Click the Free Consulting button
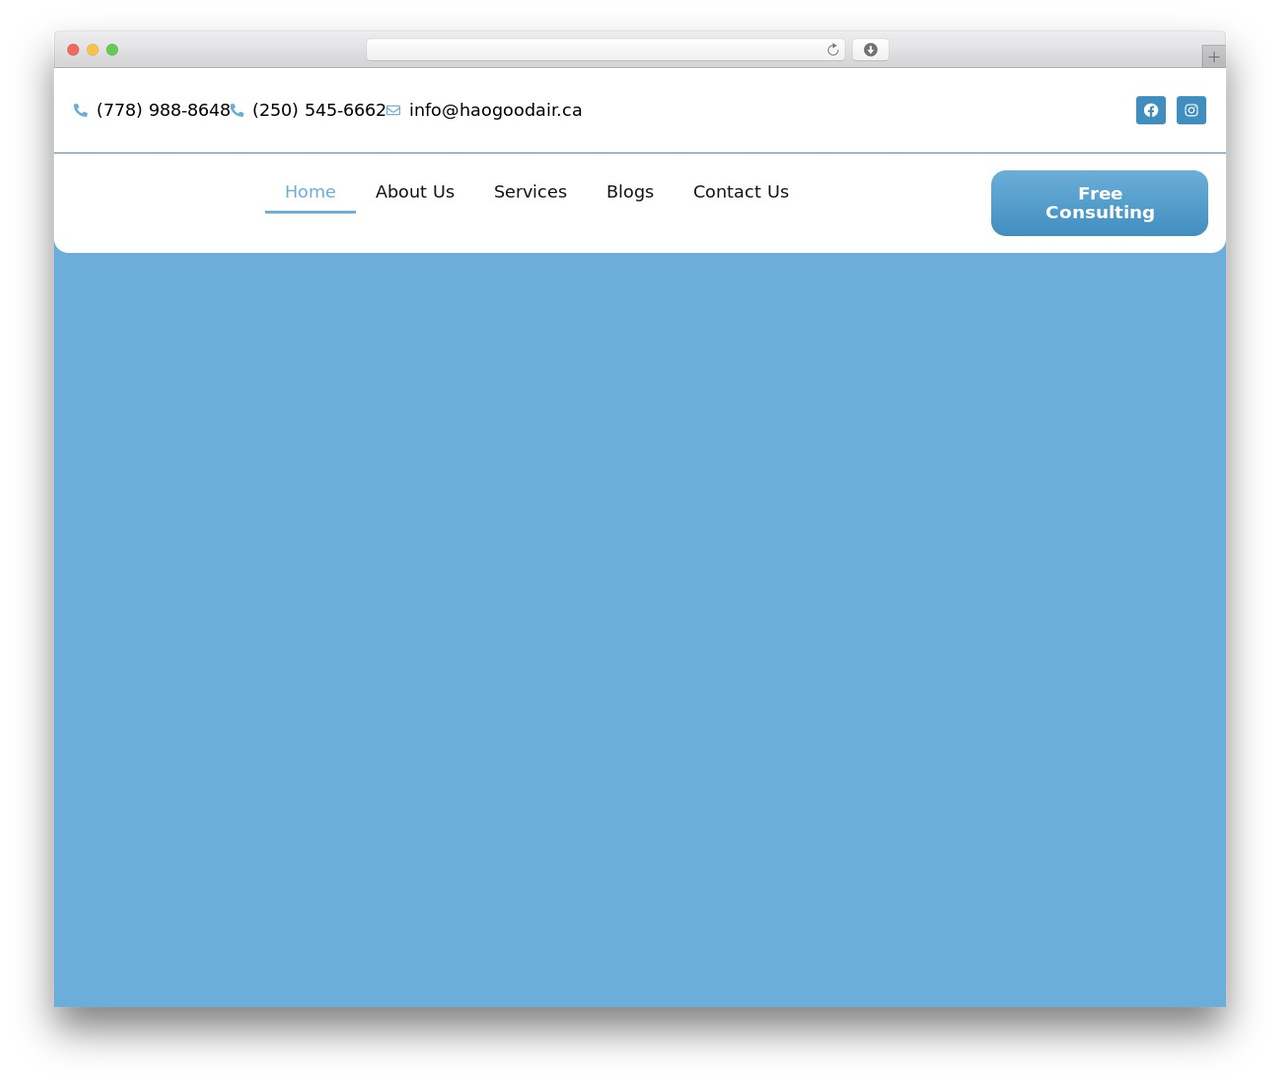Viewport: 1280px width, 1084px height. (x=1100, y=203)
